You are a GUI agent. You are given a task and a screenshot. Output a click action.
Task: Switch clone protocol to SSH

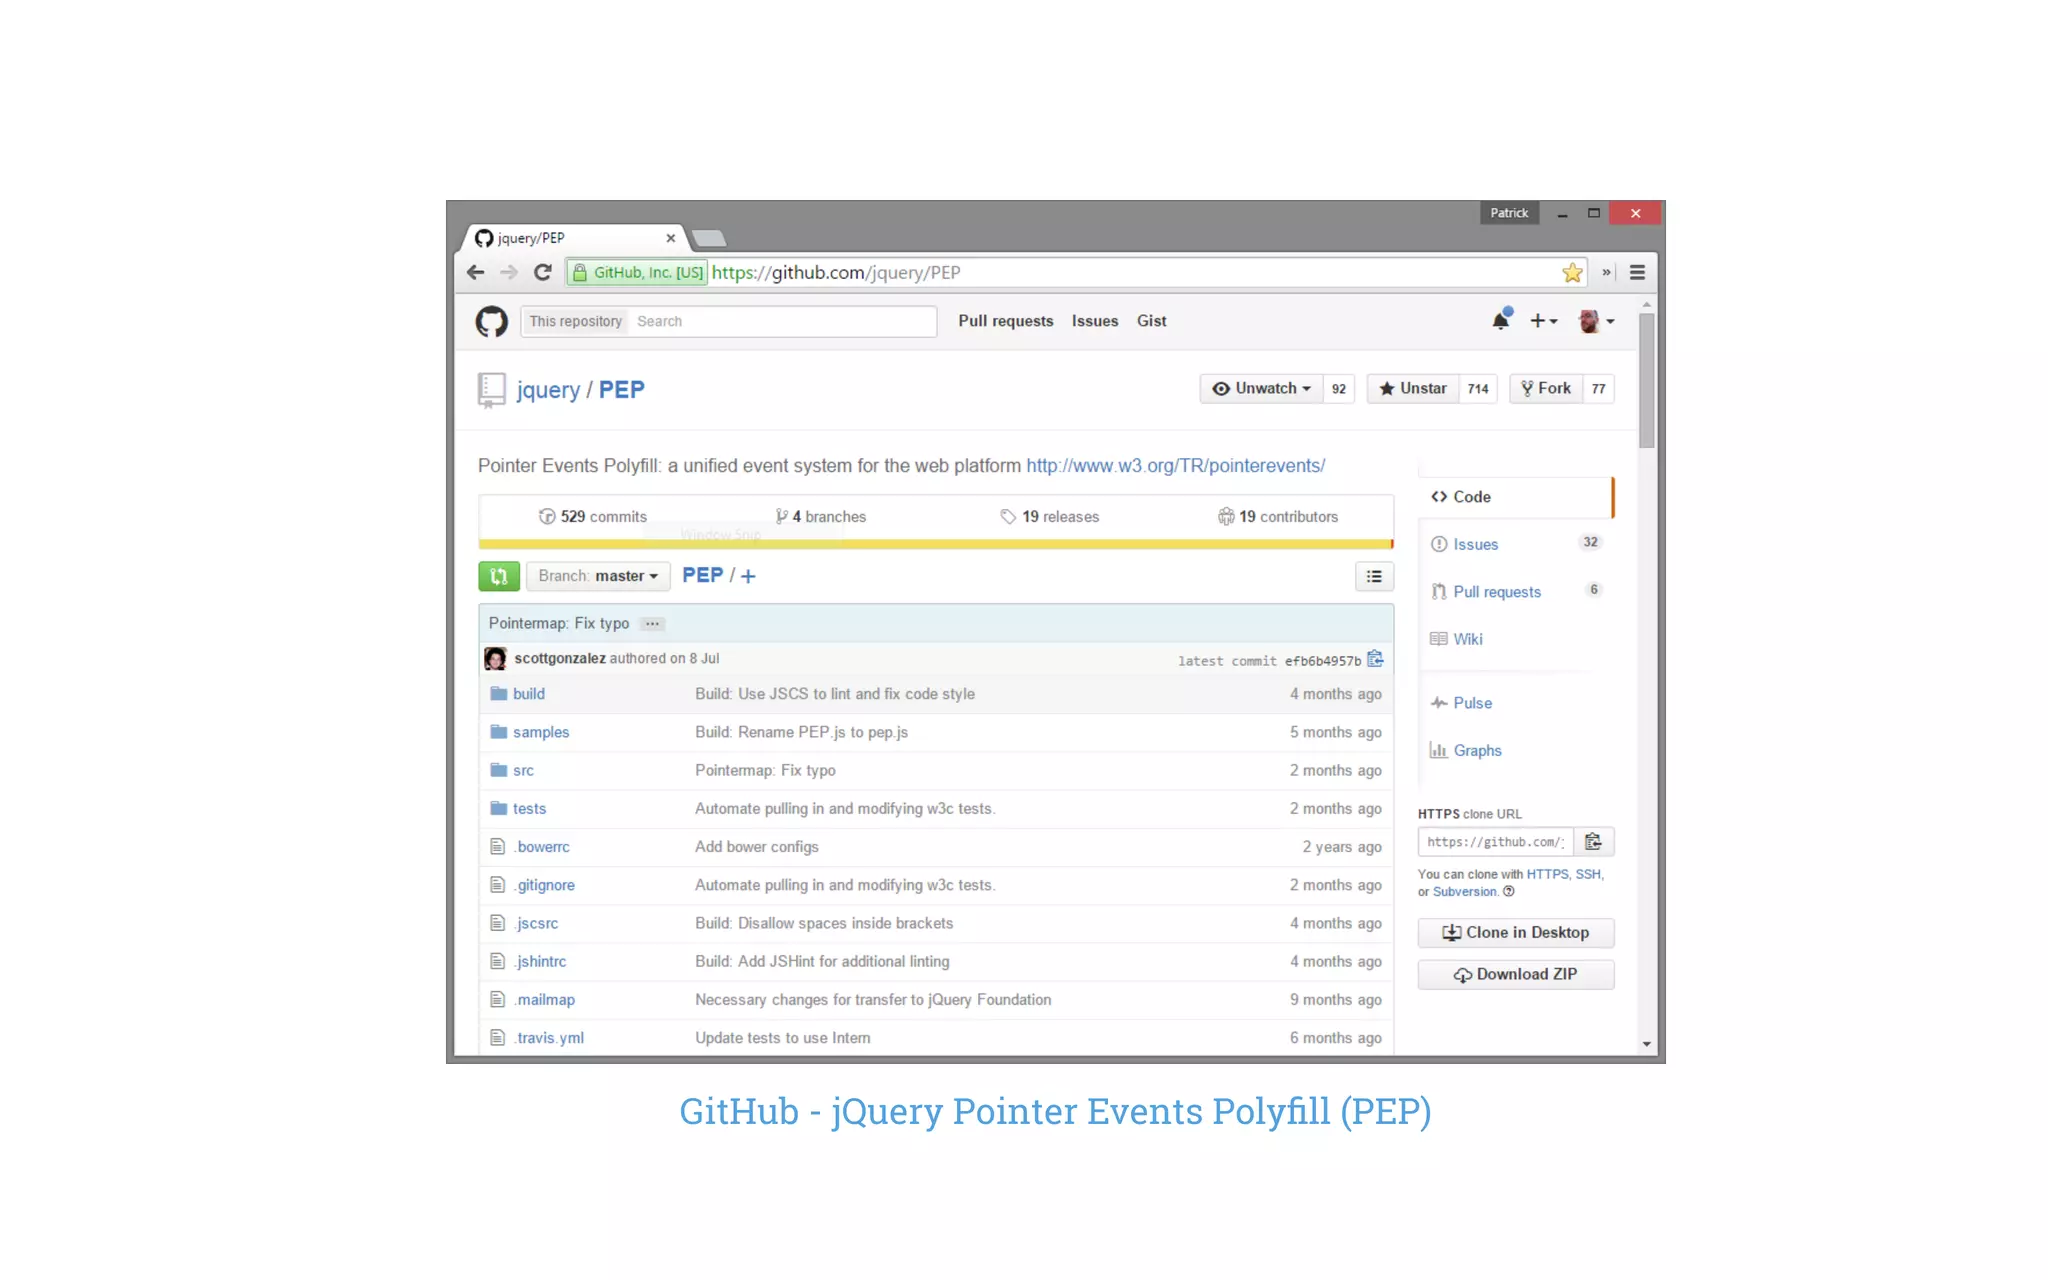pyautogui.click(x=1588, y=874)
